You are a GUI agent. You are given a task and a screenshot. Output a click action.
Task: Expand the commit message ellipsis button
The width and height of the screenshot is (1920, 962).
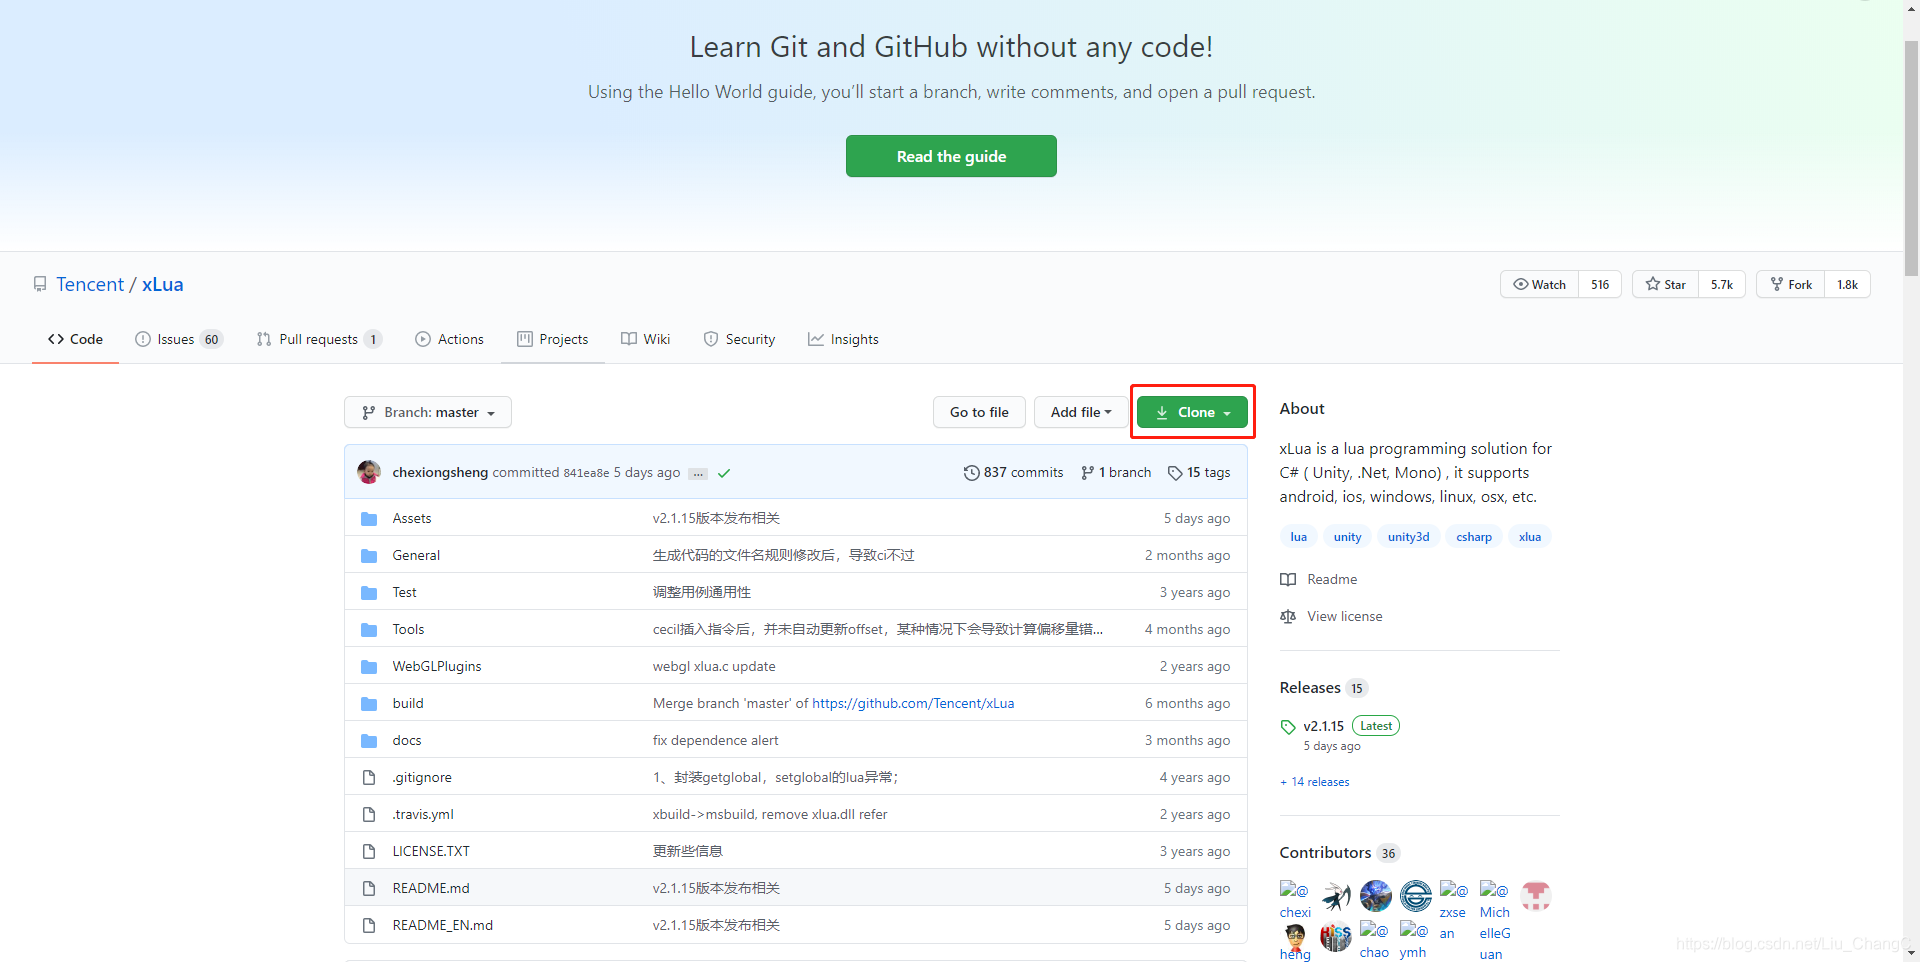point(698,474)
